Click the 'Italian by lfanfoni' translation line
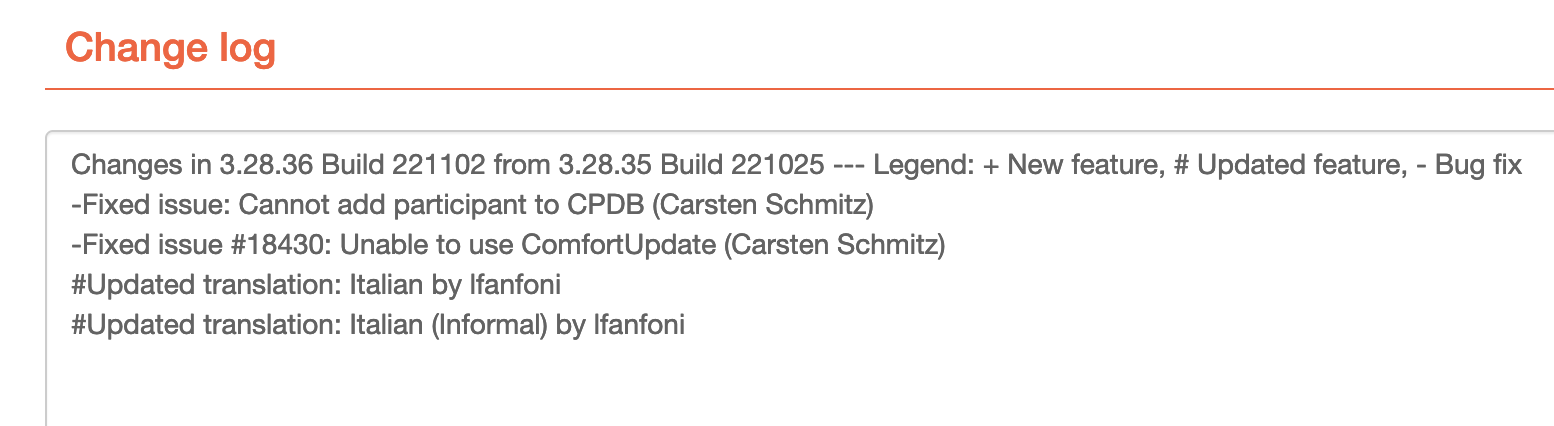Screen dimensions: 1554x426 click(x=316, y=285)
